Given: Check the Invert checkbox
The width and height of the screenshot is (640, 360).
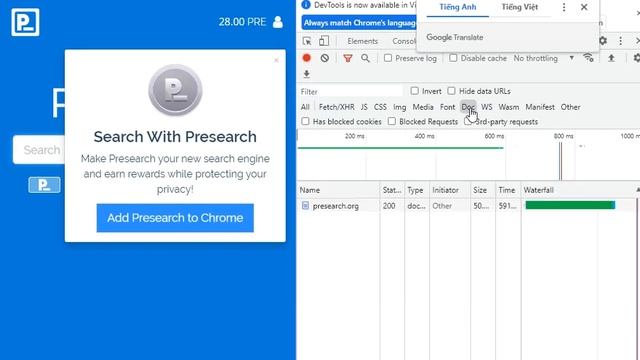Looking at the screenshot, I should click(x=414, y=91).
